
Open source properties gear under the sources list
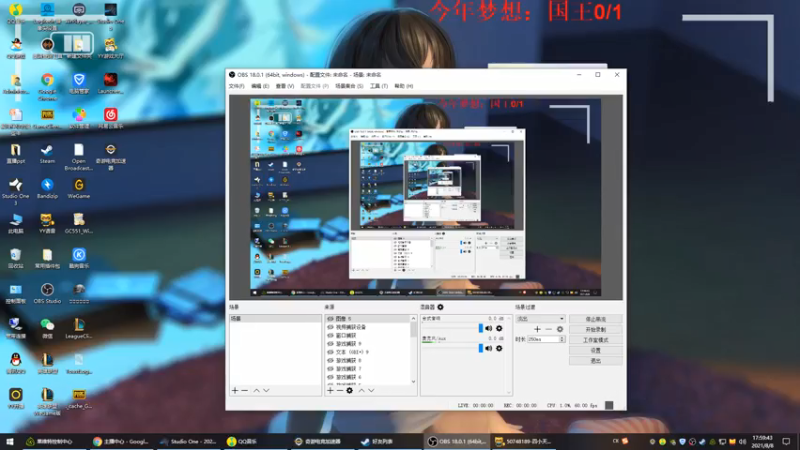(x=349, y=390)
